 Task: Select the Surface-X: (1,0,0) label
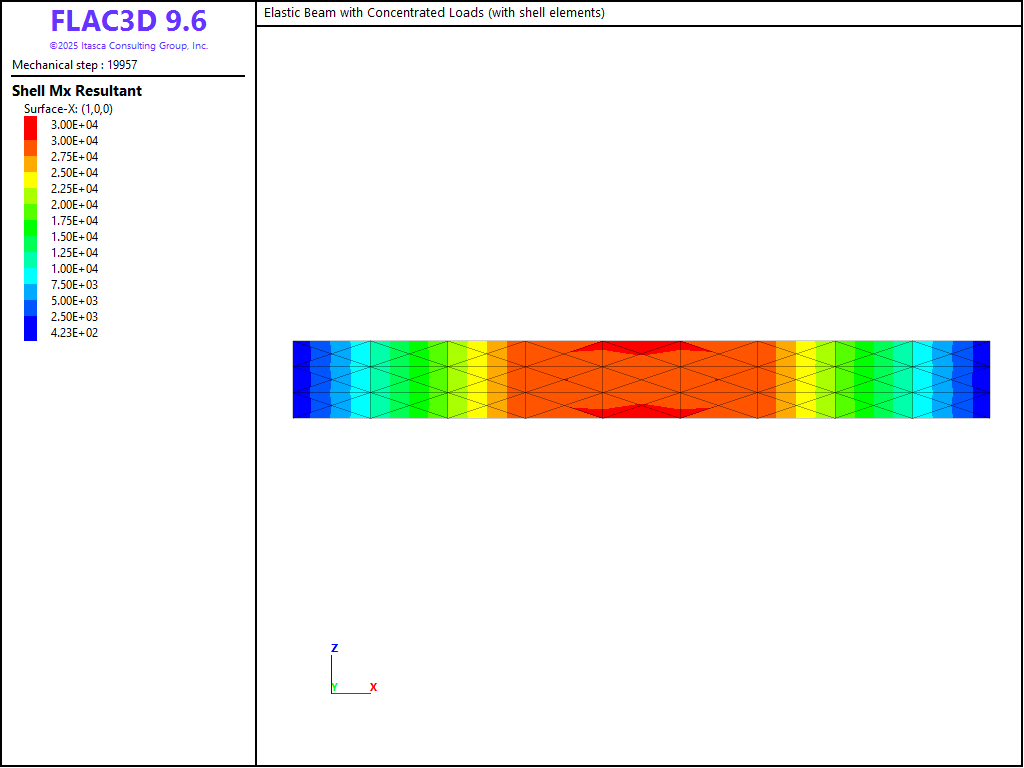point(68,109)
